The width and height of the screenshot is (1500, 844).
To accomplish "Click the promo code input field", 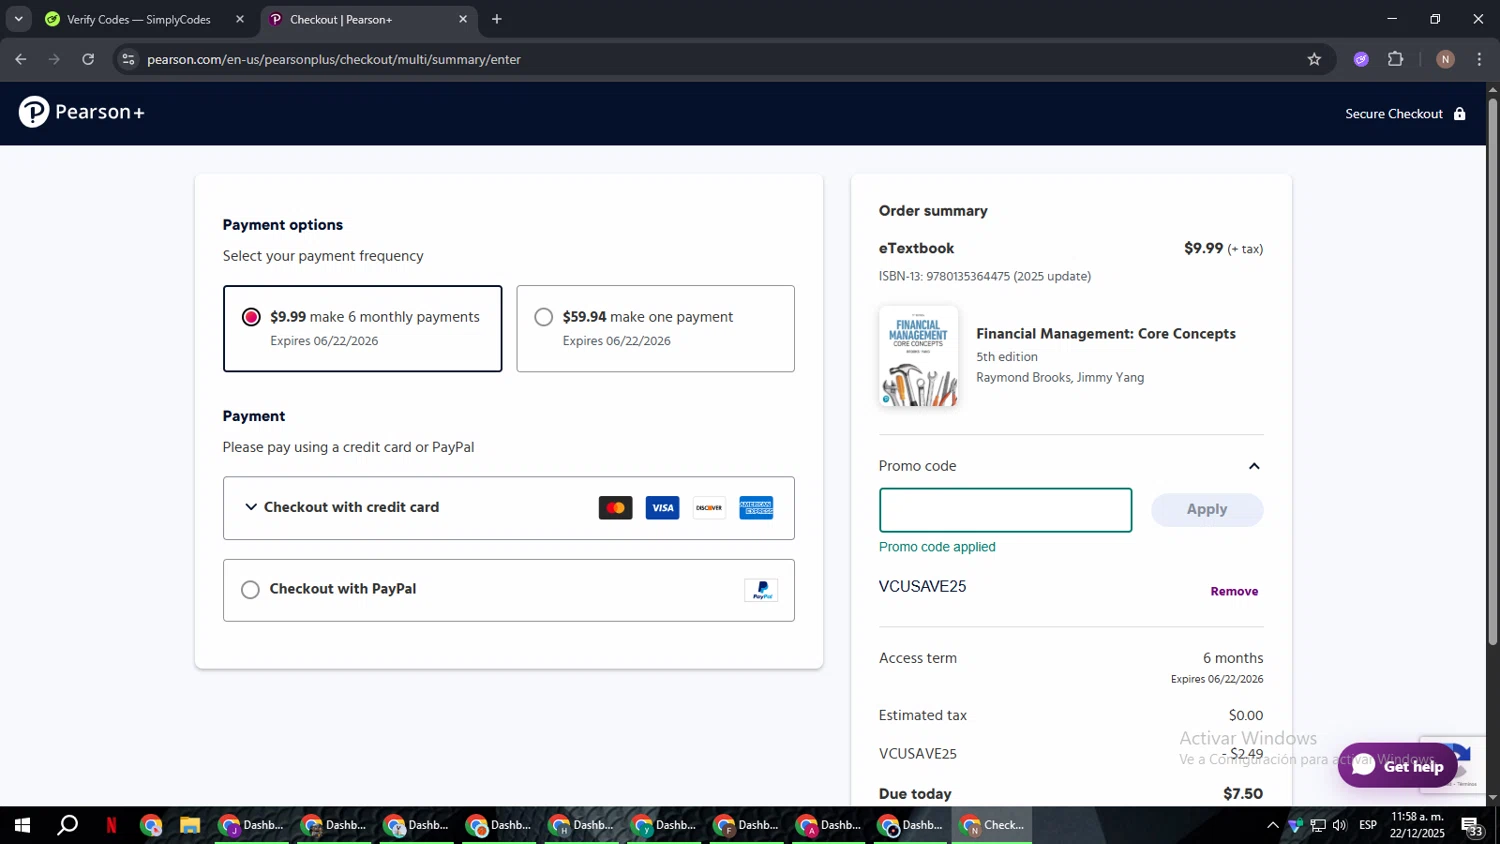I will 1005,510.
